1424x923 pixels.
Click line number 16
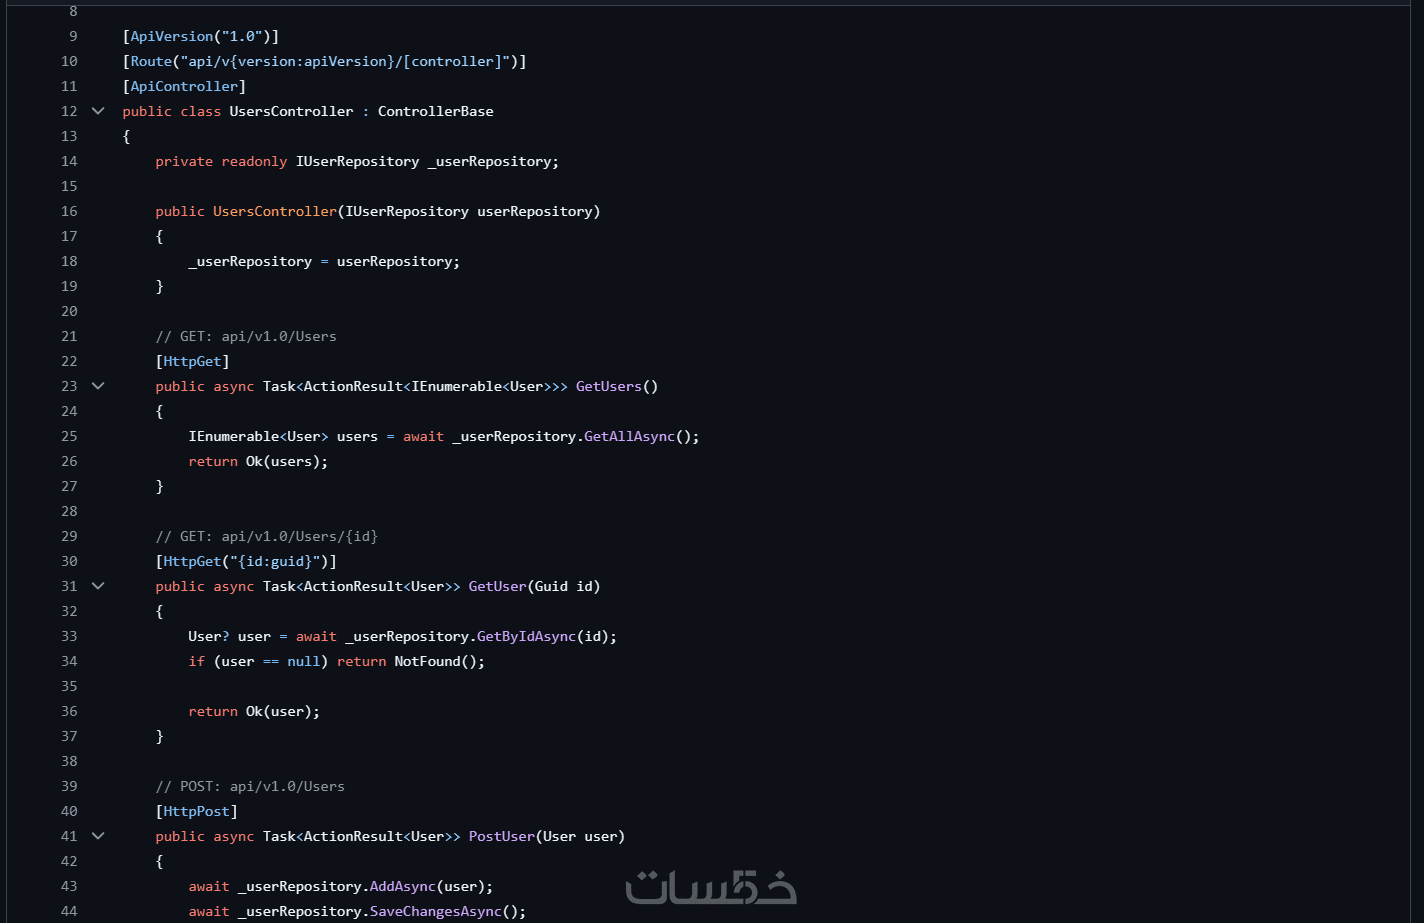(x=69, y=211)
